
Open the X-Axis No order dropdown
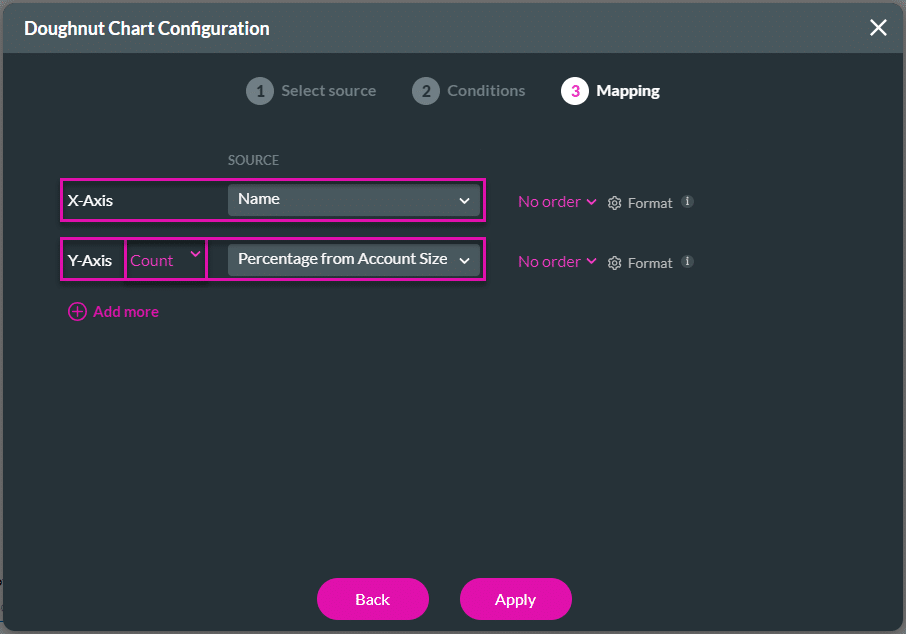557,202
